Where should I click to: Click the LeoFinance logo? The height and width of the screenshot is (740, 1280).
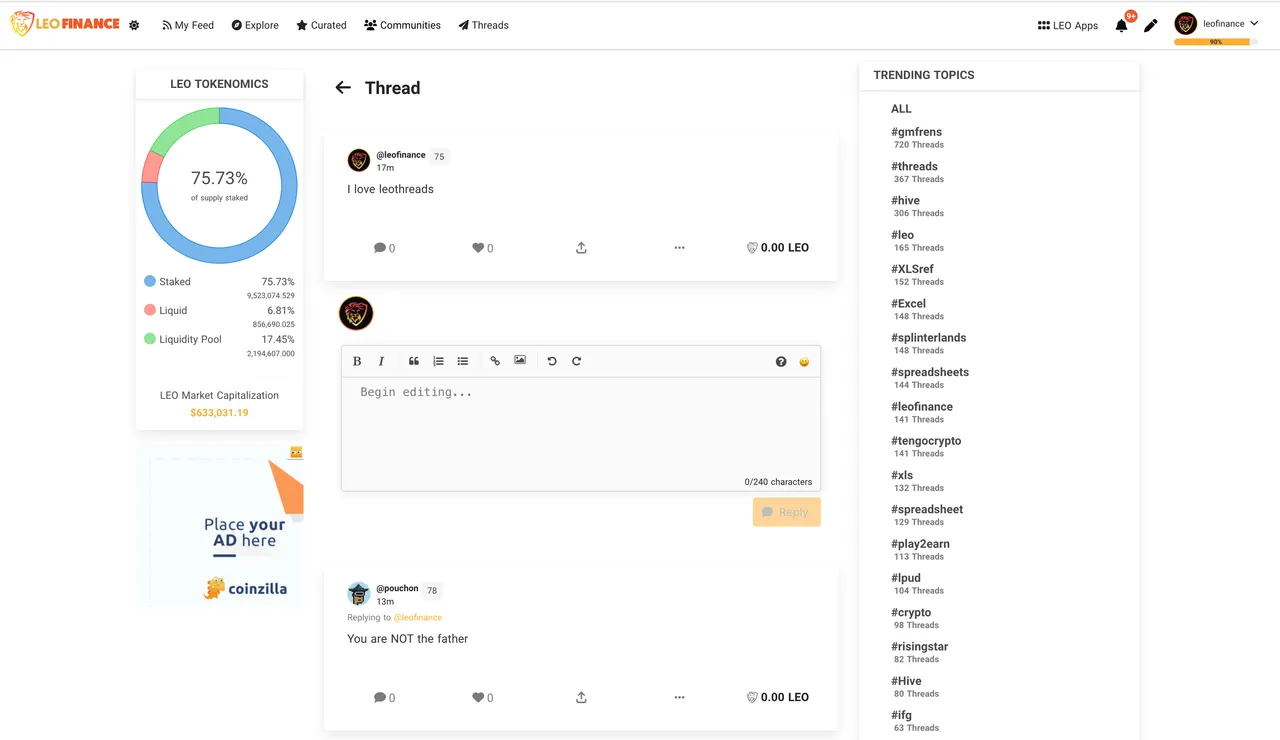point(65,24)
